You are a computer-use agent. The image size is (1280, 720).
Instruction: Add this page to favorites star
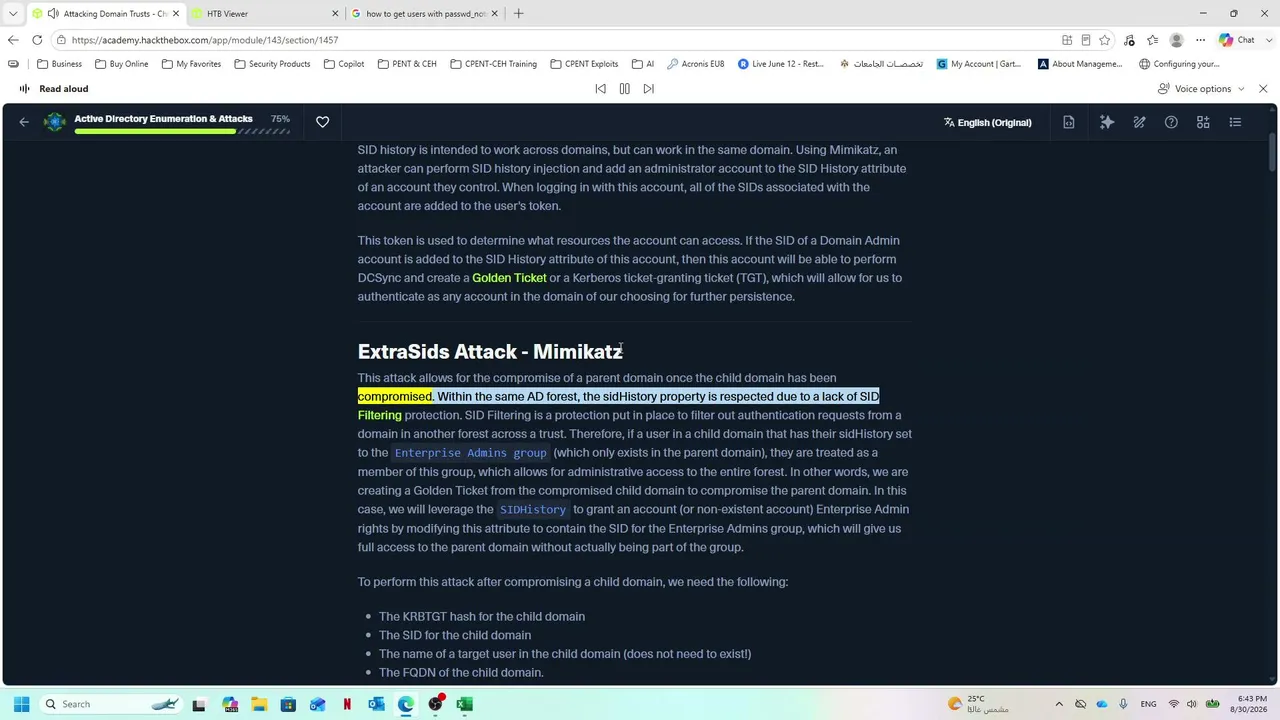1104,40
